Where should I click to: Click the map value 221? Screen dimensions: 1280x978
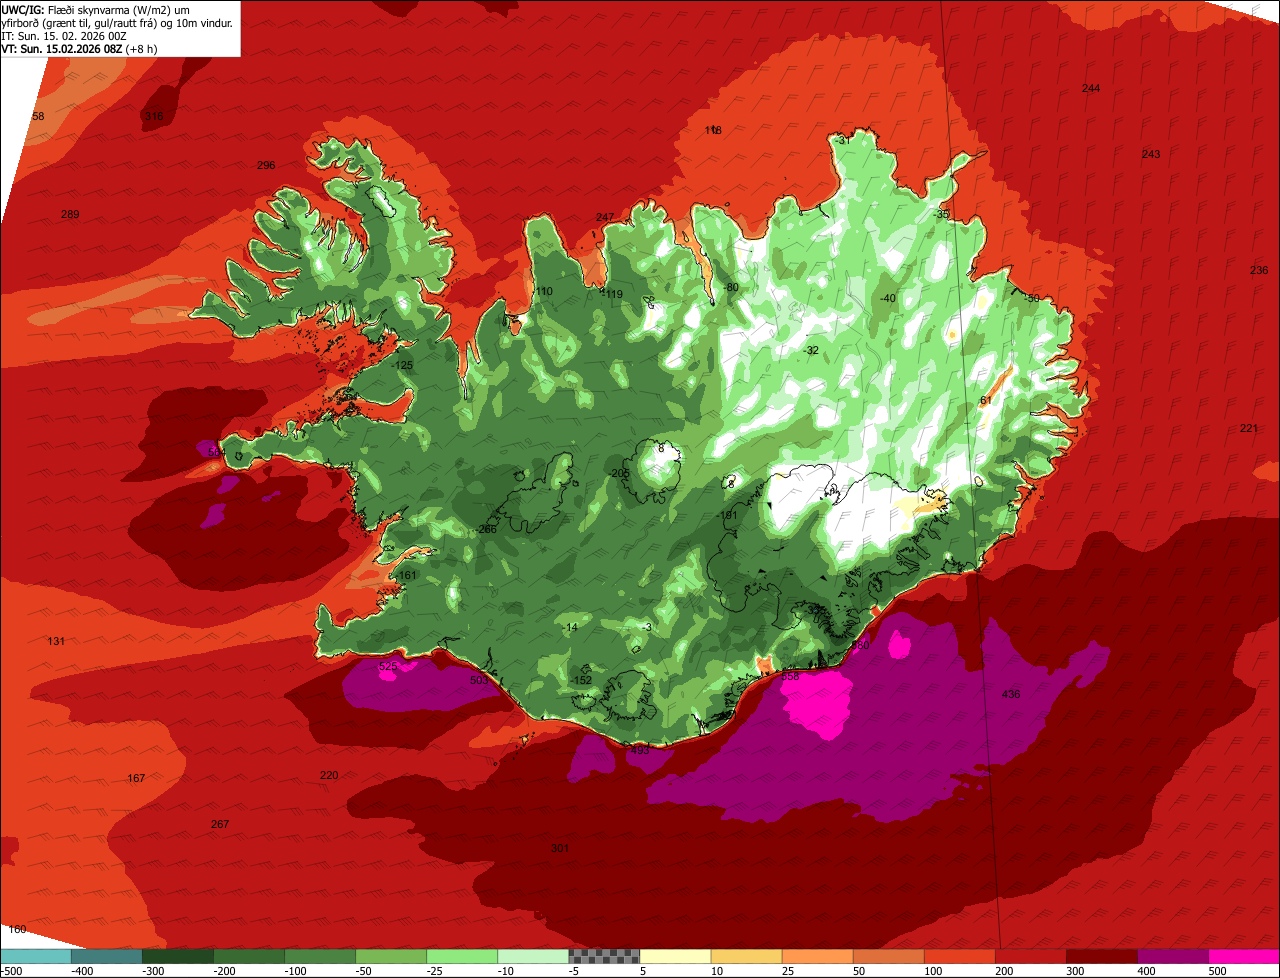[1249, 428]
